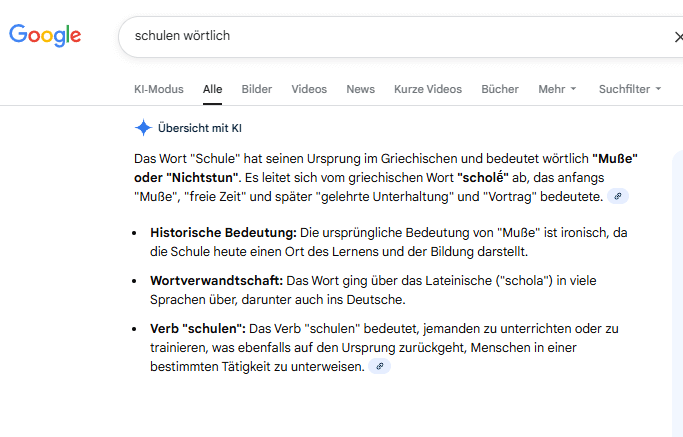
Task: Click the sparkle icon beside Übersicht mit KI
Action: click(x=143, y=128)
